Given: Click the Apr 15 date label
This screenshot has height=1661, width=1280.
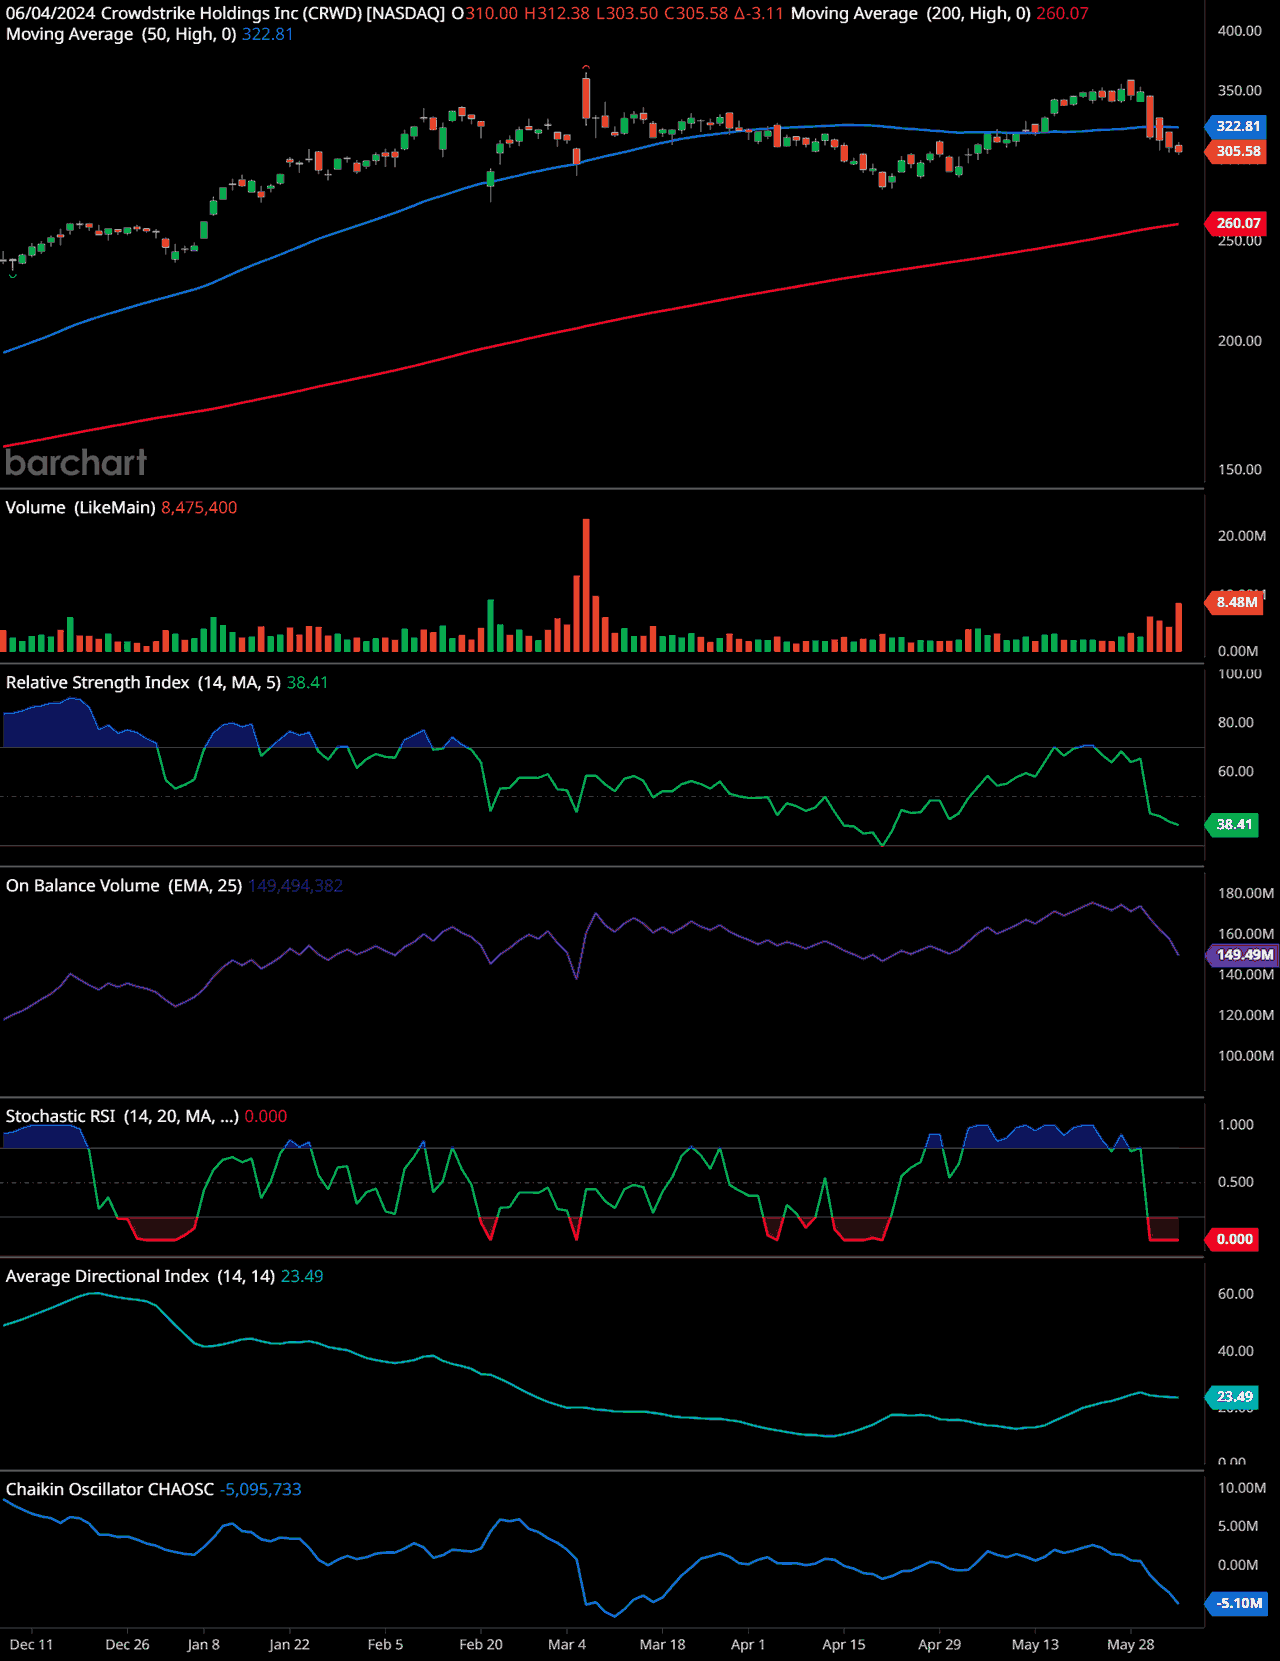Looking at the screenshot, I should click(844, 1644).
